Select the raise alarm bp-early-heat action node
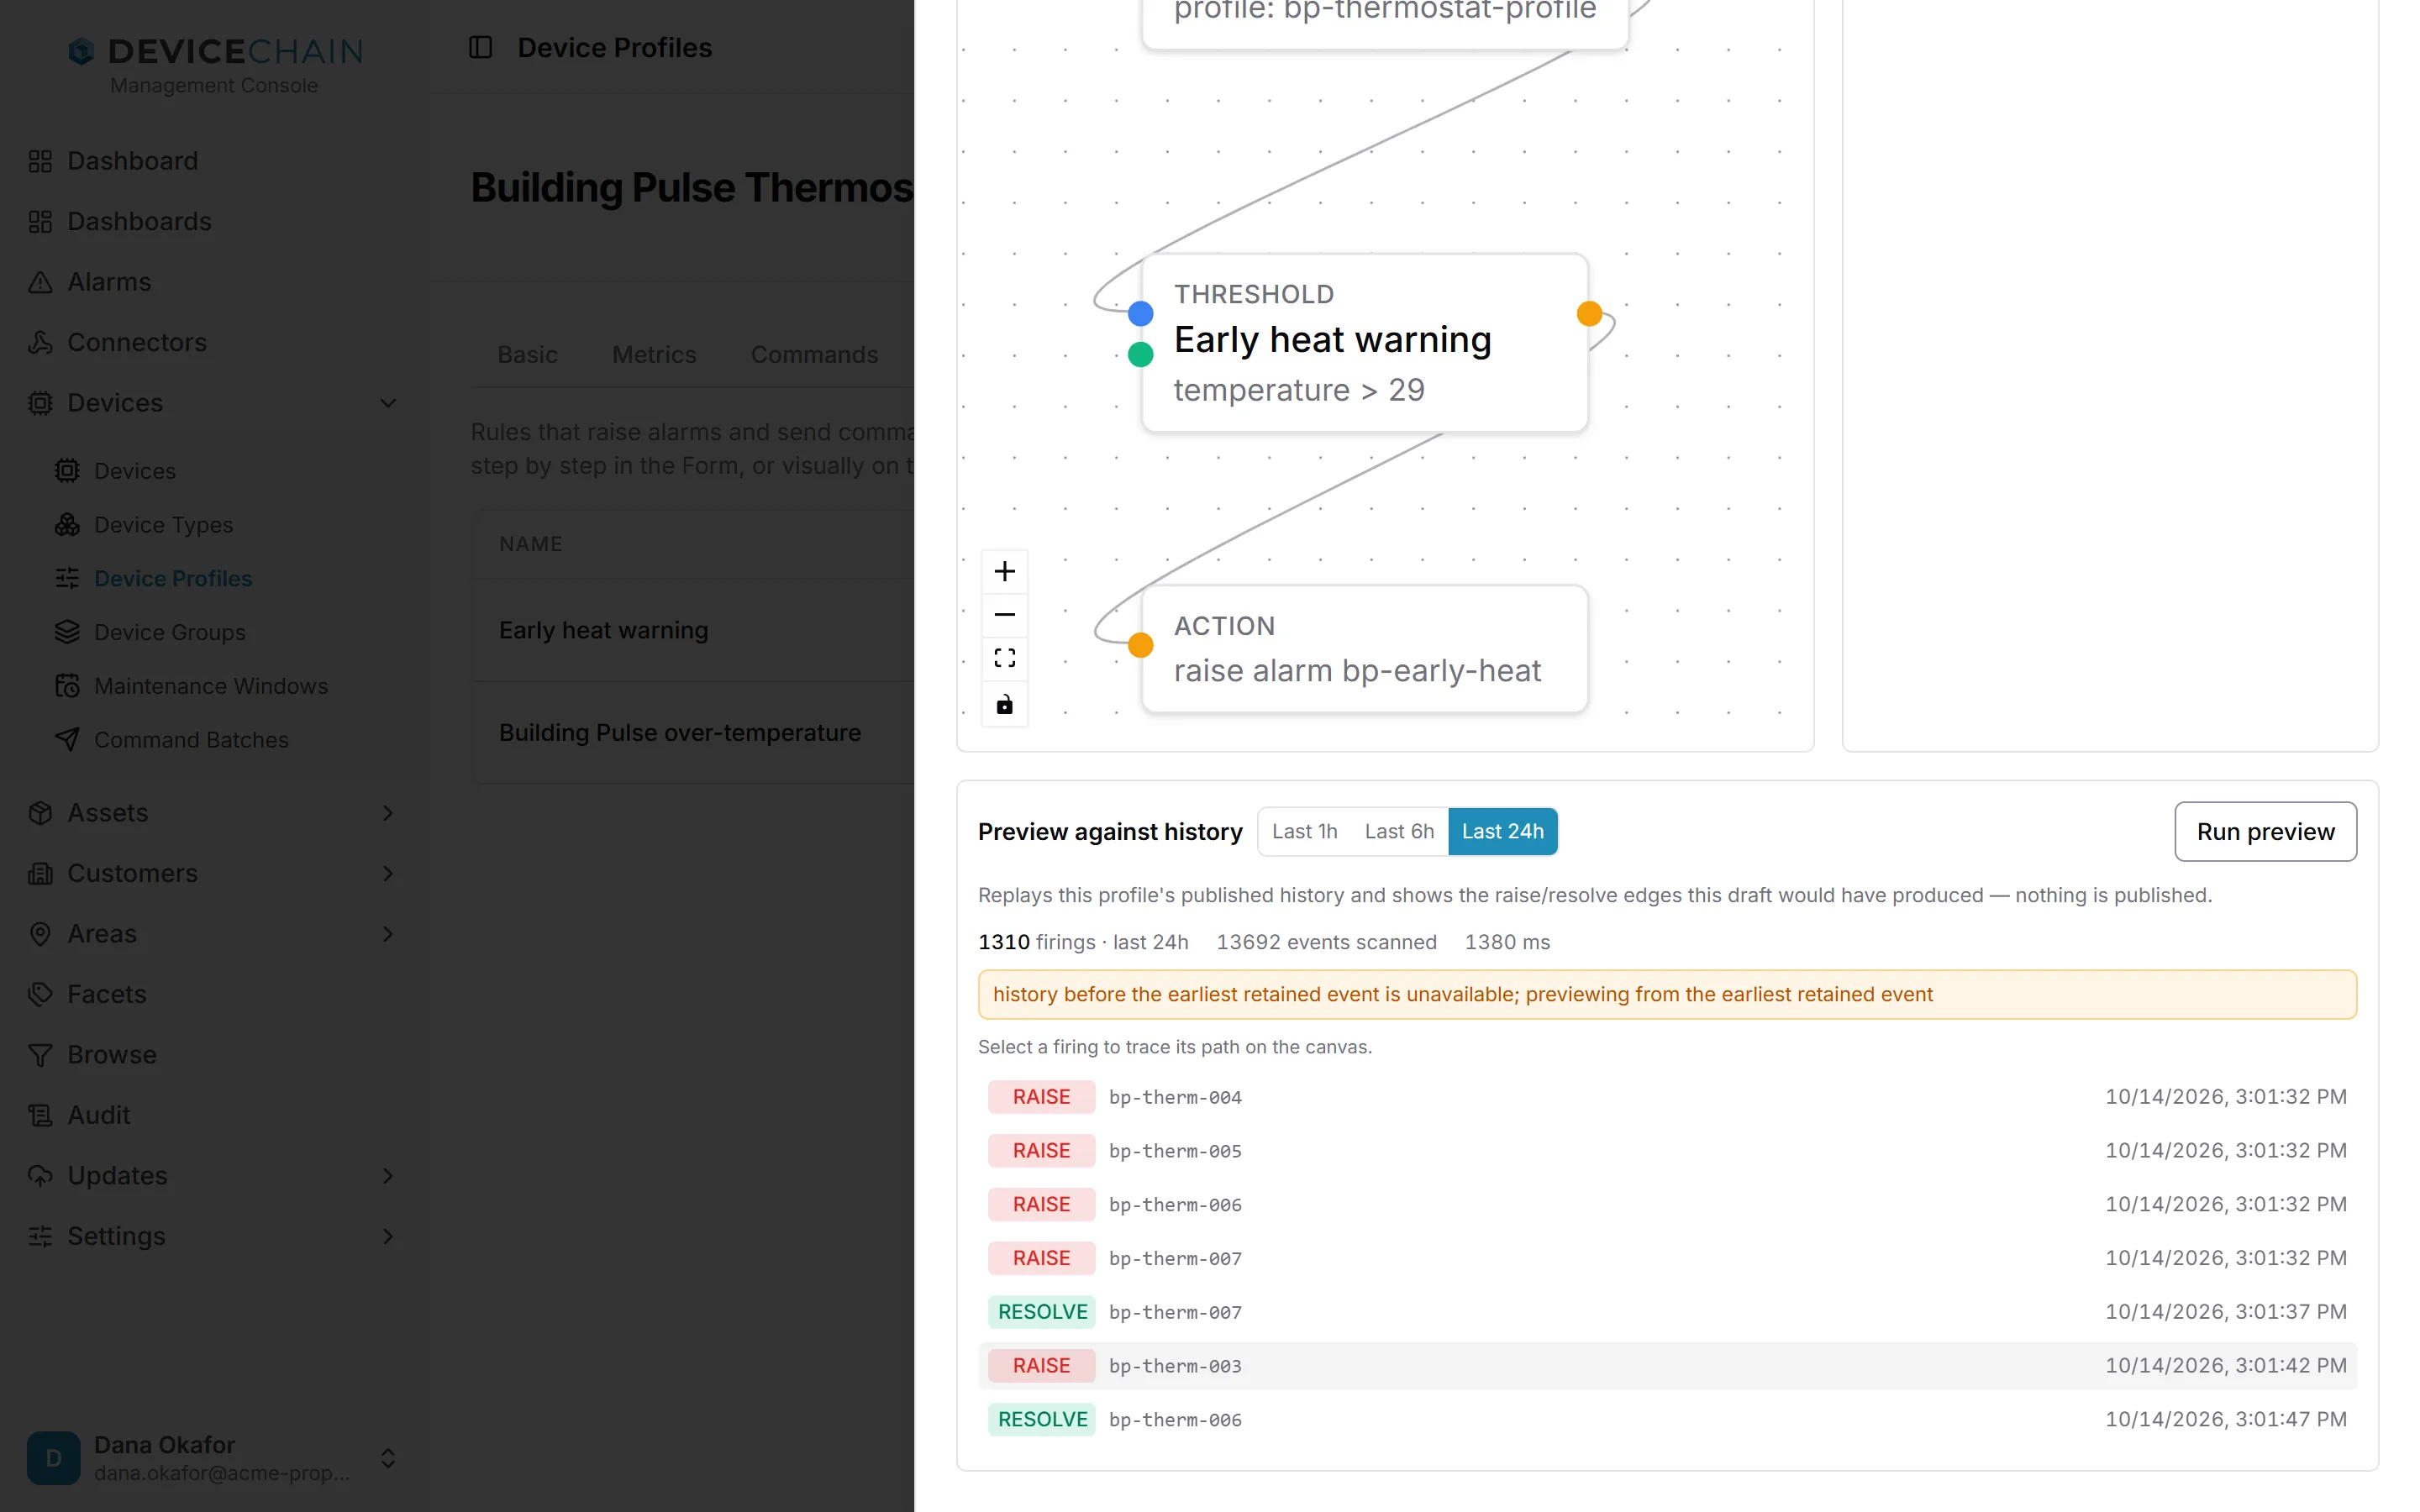Image resolution: width=2420 pixels, height=1512 pixels. (x=1365, y=649)
